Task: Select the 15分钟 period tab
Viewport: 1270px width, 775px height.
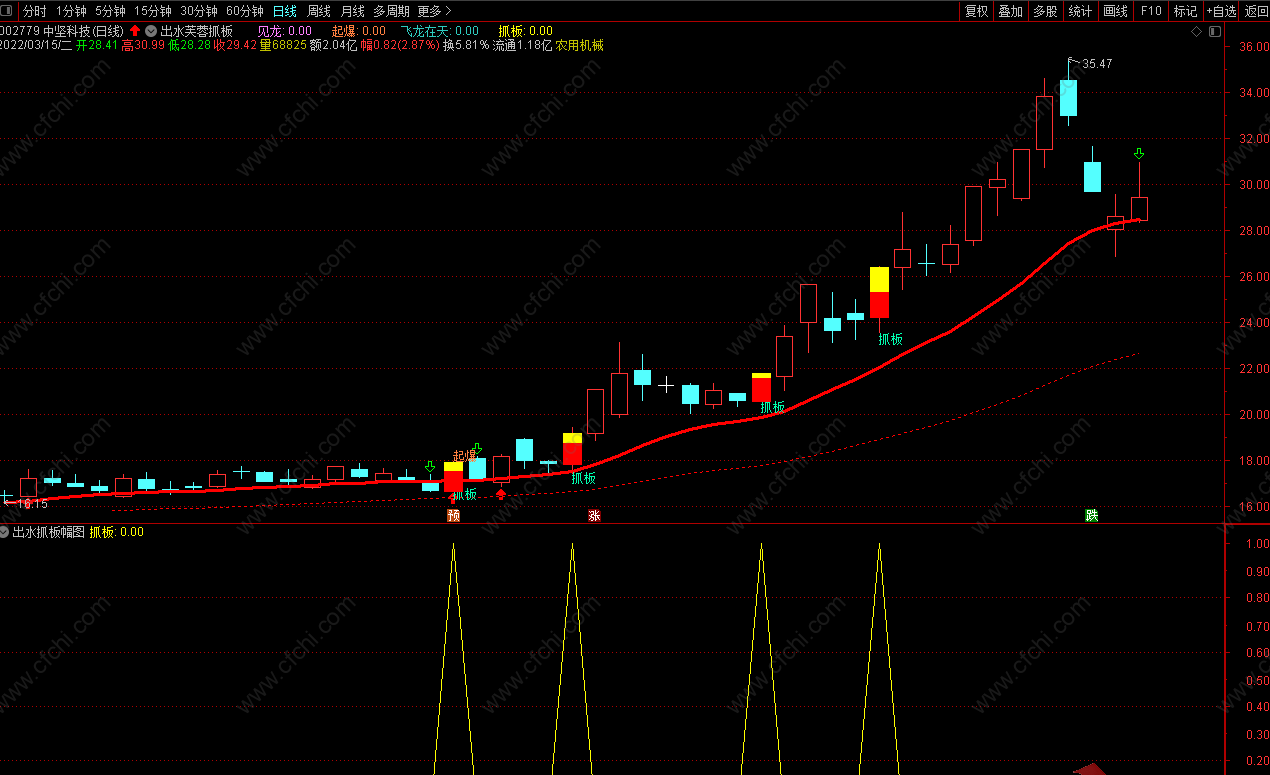Action: 153,11
